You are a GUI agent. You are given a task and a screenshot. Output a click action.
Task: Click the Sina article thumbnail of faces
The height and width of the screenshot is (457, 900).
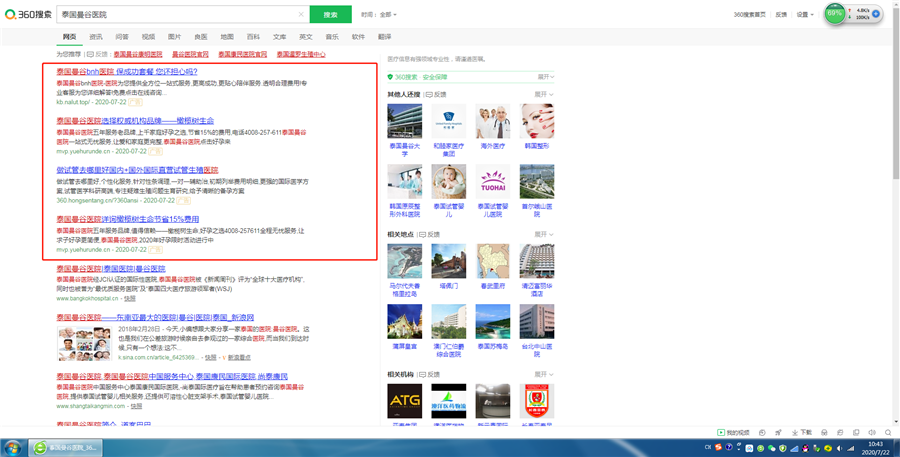(84, 343)
